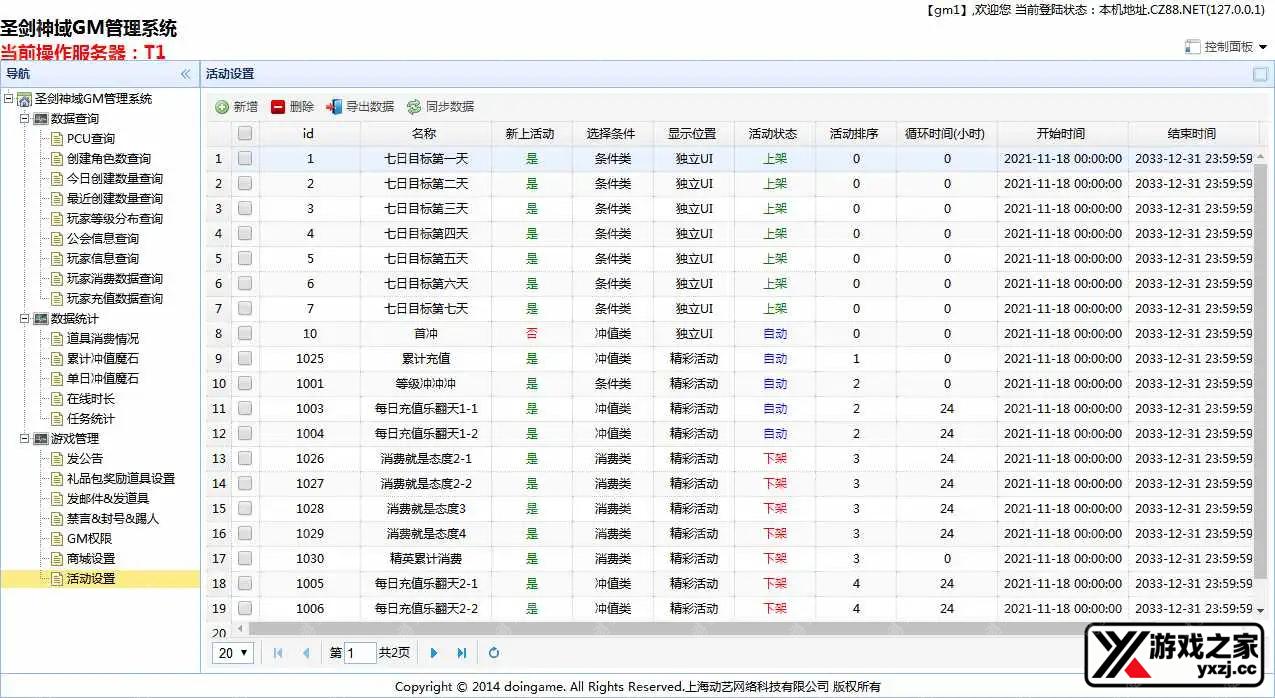The image size is (1275, 698).
Task: Open the 控制面板 dropdown menu
Action: [1226, 46]
